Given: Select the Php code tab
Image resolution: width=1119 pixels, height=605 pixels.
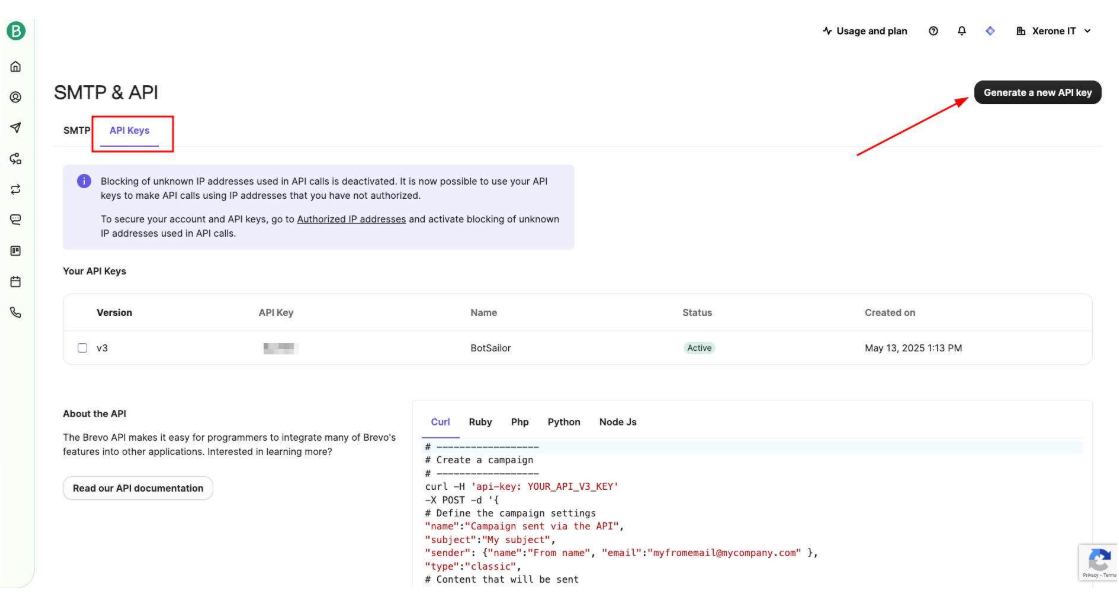Looking at the screenshot, I should tap(520, 422).
